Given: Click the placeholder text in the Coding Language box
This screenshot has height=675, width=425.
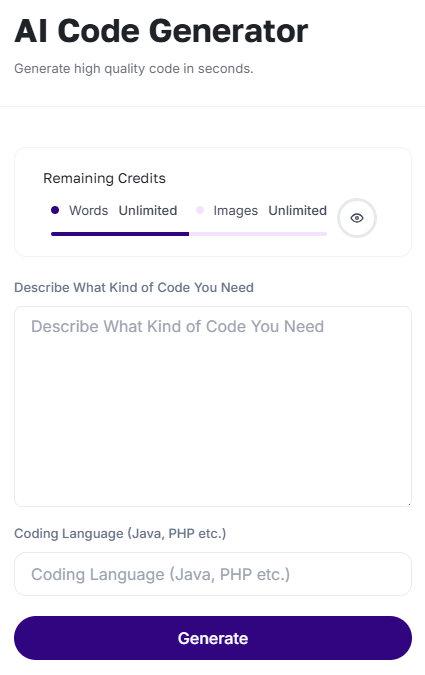Looking at the screenshot, I should pos(161,574).
